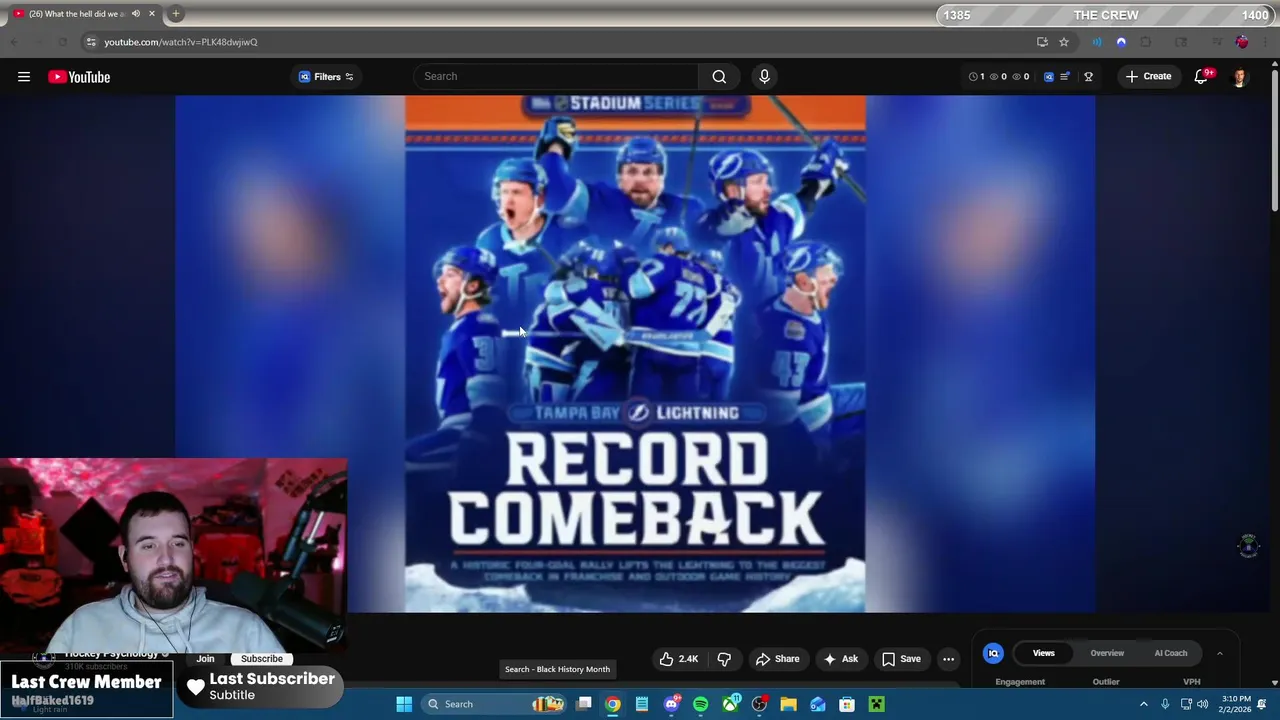The width and height of the screenshot is (1280, 720).
Task: Switch to the vidIQ Views tab
Action: pos(1043,653)
